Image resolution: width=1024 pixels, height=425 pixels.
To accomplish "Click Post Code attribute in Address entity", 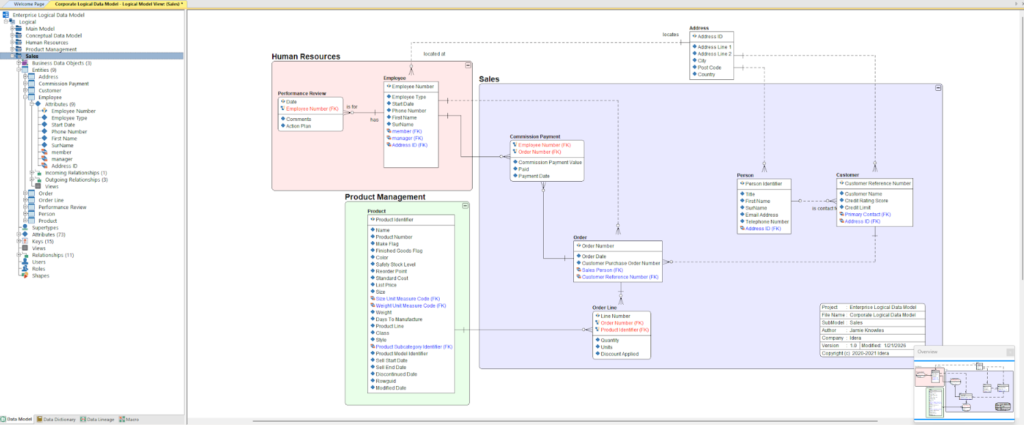I will [x=709, y=67].
